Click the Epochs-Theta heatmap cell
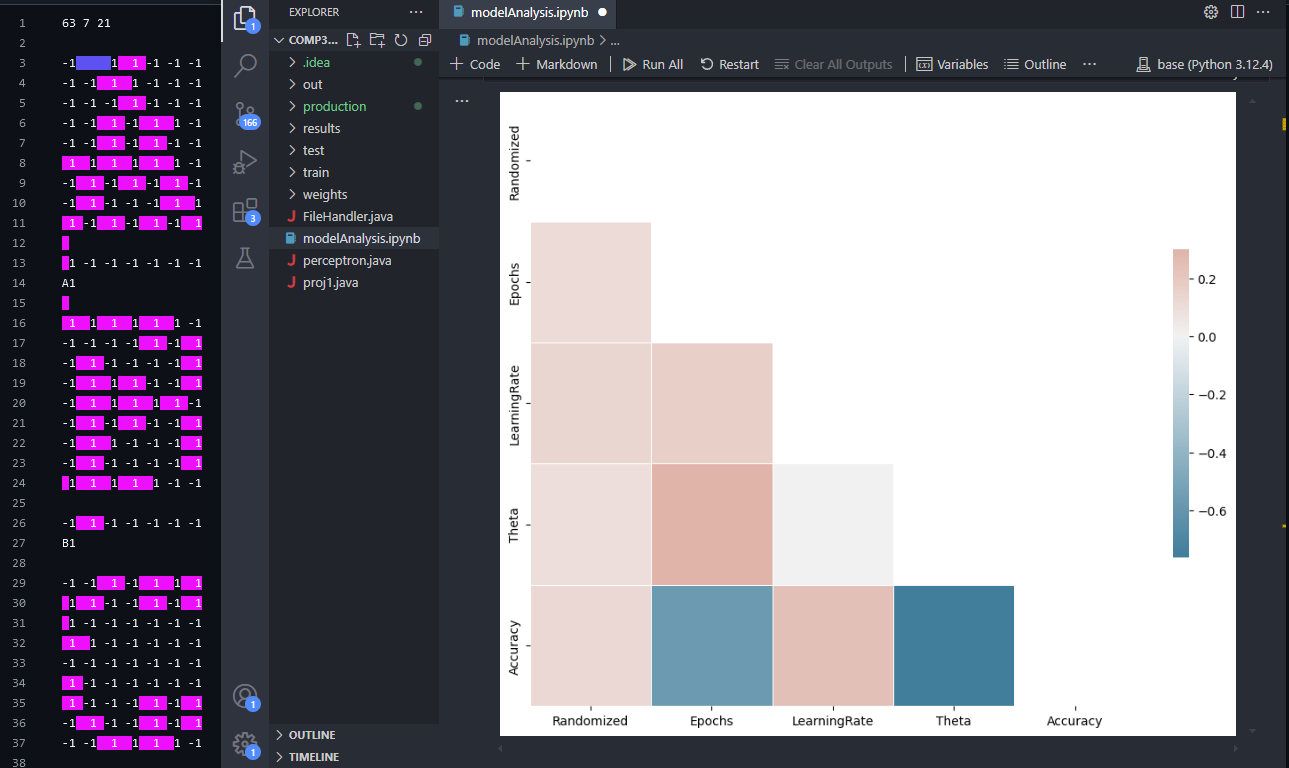This screenshot has width=1289, height=768. click(712, 524)
